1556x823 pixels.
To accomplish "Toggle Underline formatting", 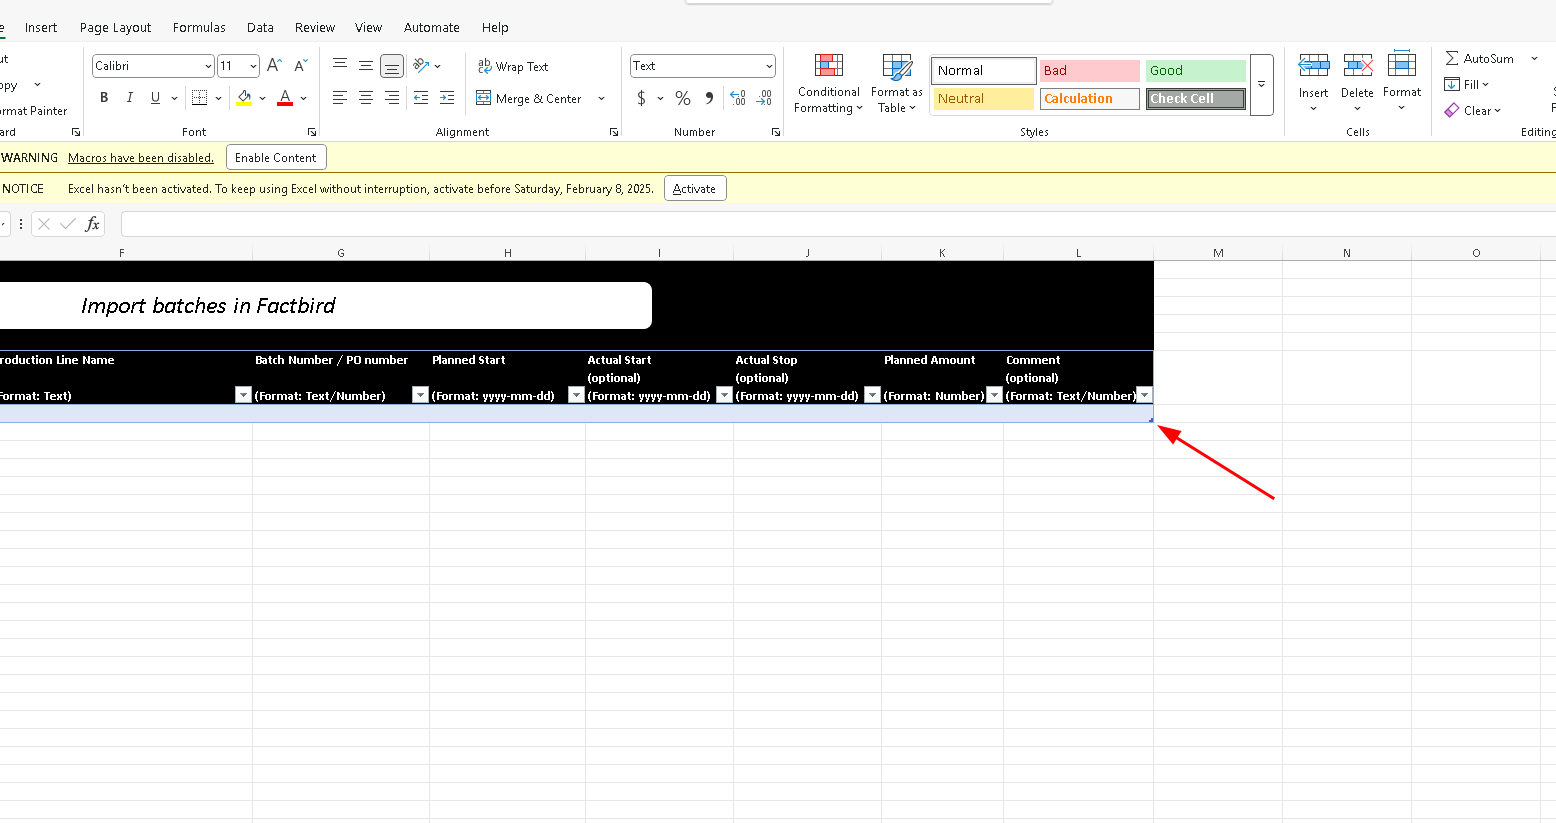I will (x=155, y=98).
